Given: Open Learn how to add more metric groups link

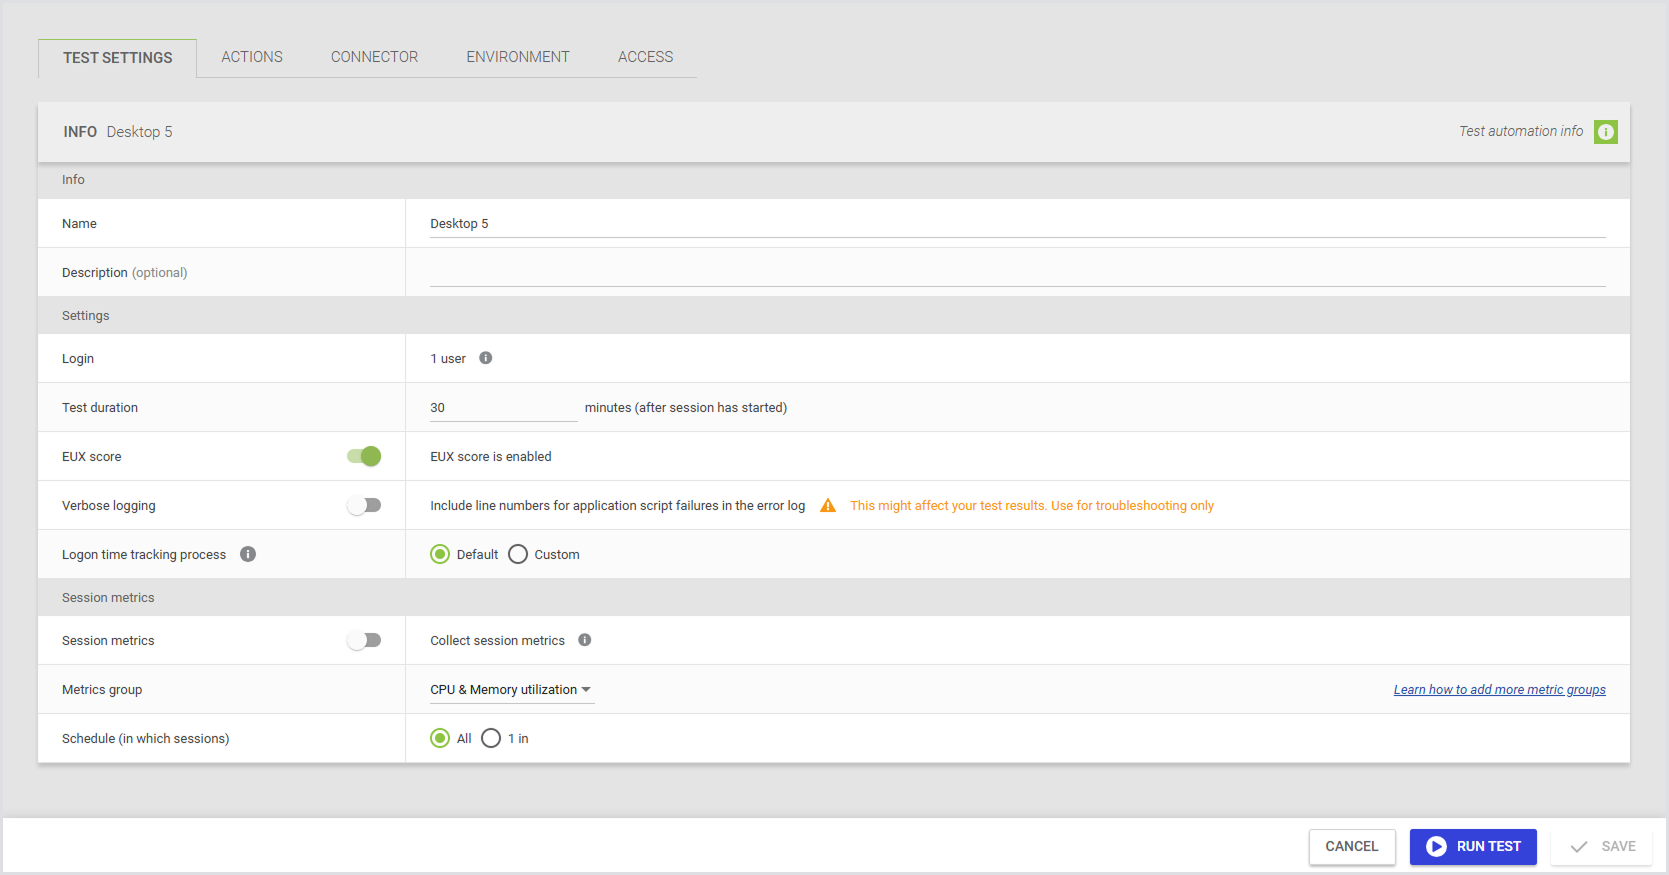Looking at the screenshot, I should coord(1499,690).
